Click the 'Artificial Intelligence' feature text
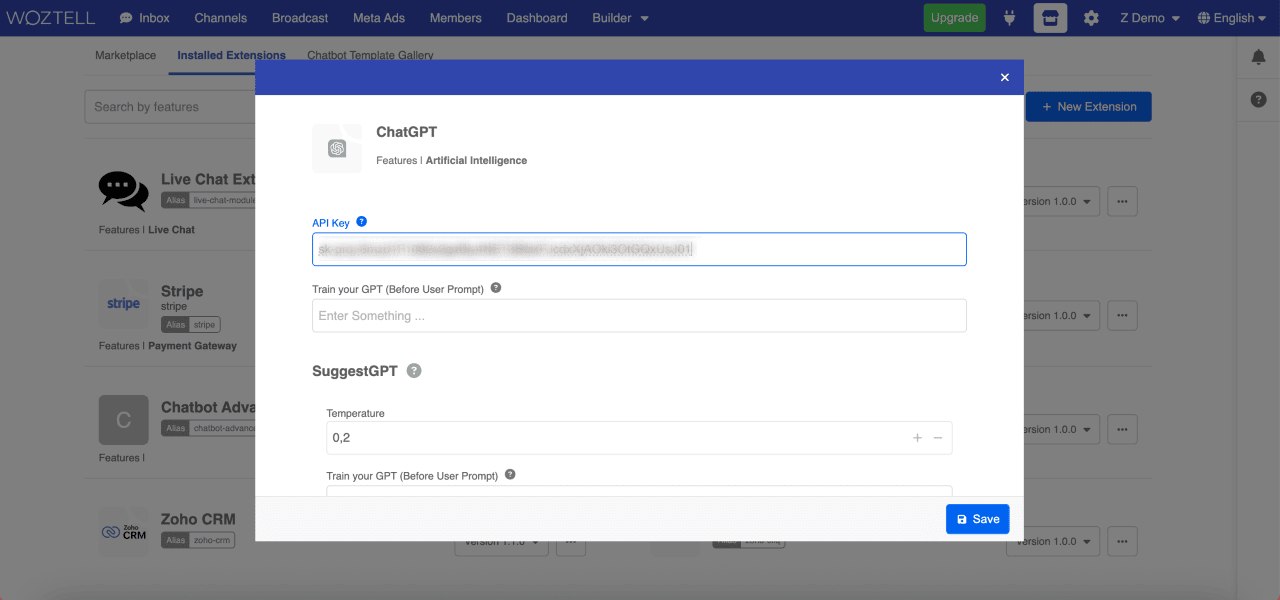Viewport: 1280px width, 600px height. tap(476, 160)
